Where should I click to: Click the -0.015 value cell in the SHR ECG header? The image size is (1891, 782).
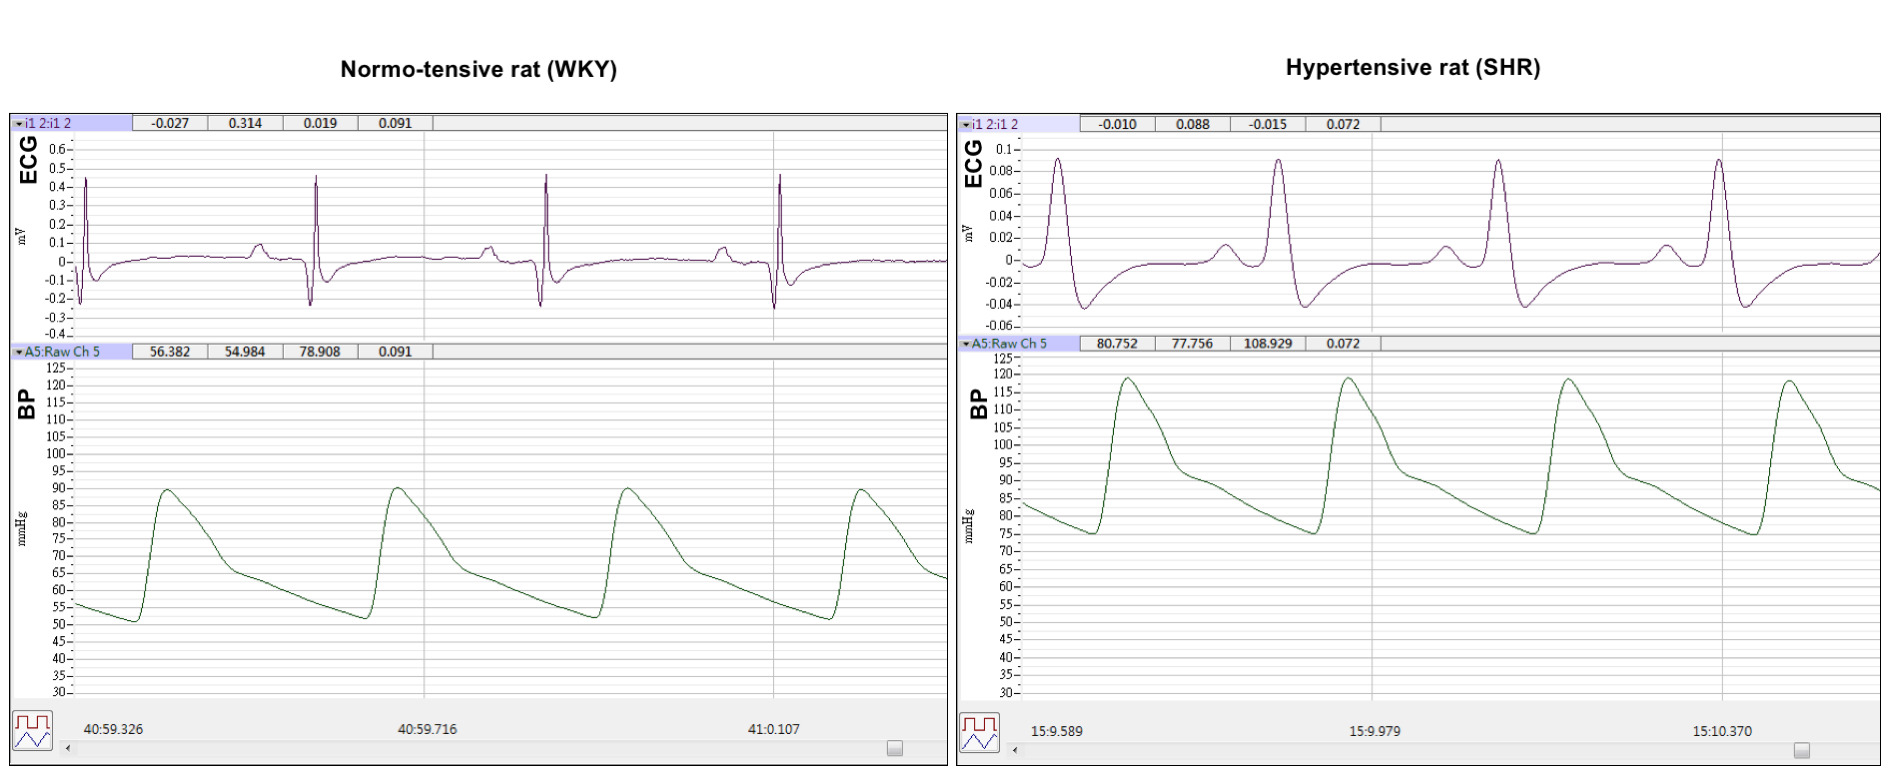coord(1268,124)
